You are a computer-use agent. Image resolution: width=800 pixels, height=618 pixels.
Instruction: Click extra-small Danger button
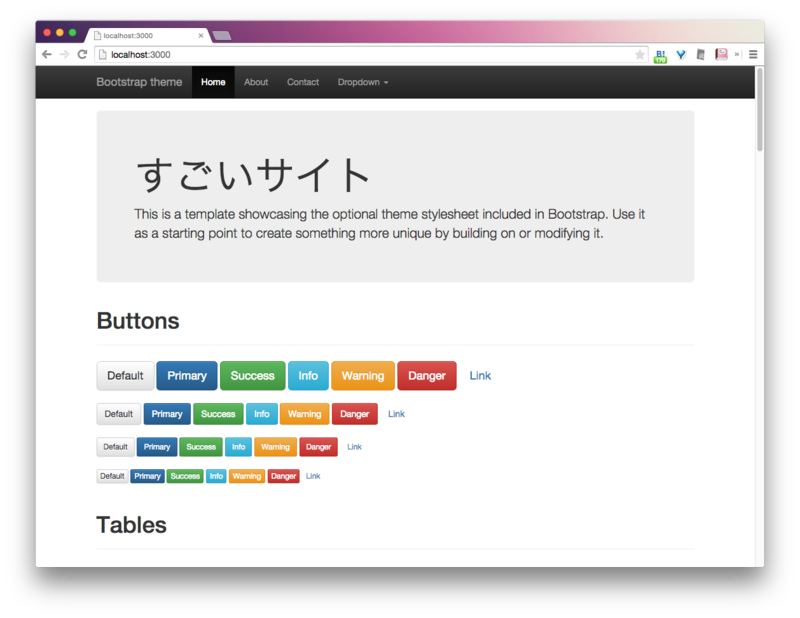tap(284, 476)
